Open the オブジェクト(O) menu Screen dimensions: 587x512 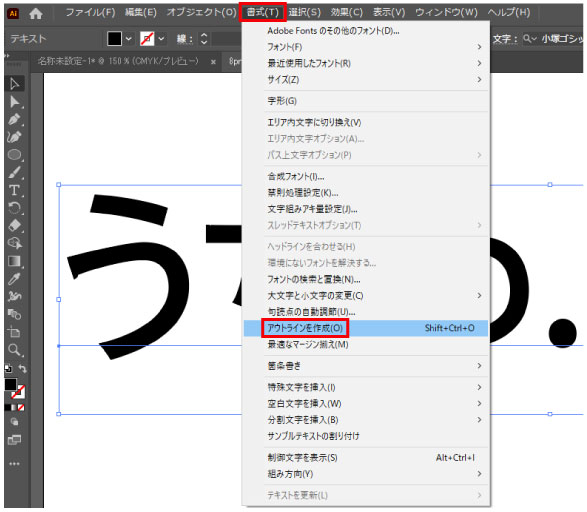(x=201, y=12)
